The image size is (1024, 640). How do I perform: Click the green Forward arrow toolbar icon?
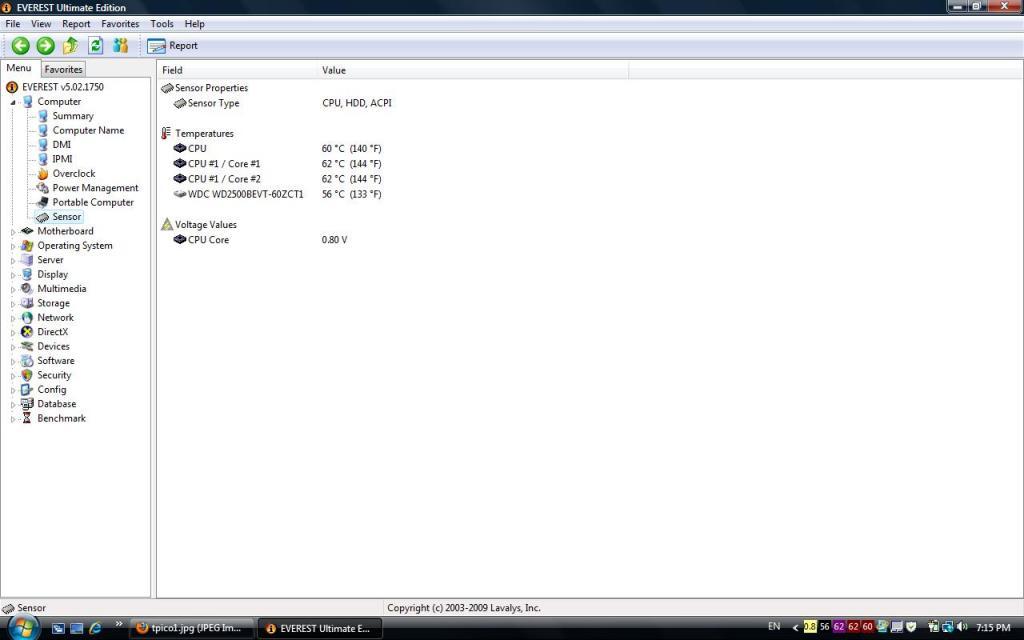[45, 46]
